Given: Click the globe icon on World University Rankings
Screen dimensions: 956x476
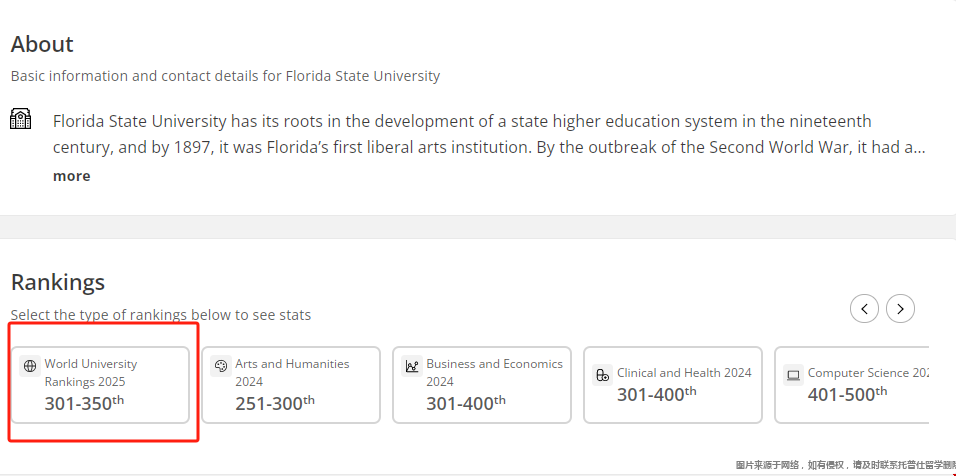Looking at the screenshot, I should [x=29, y=366].
